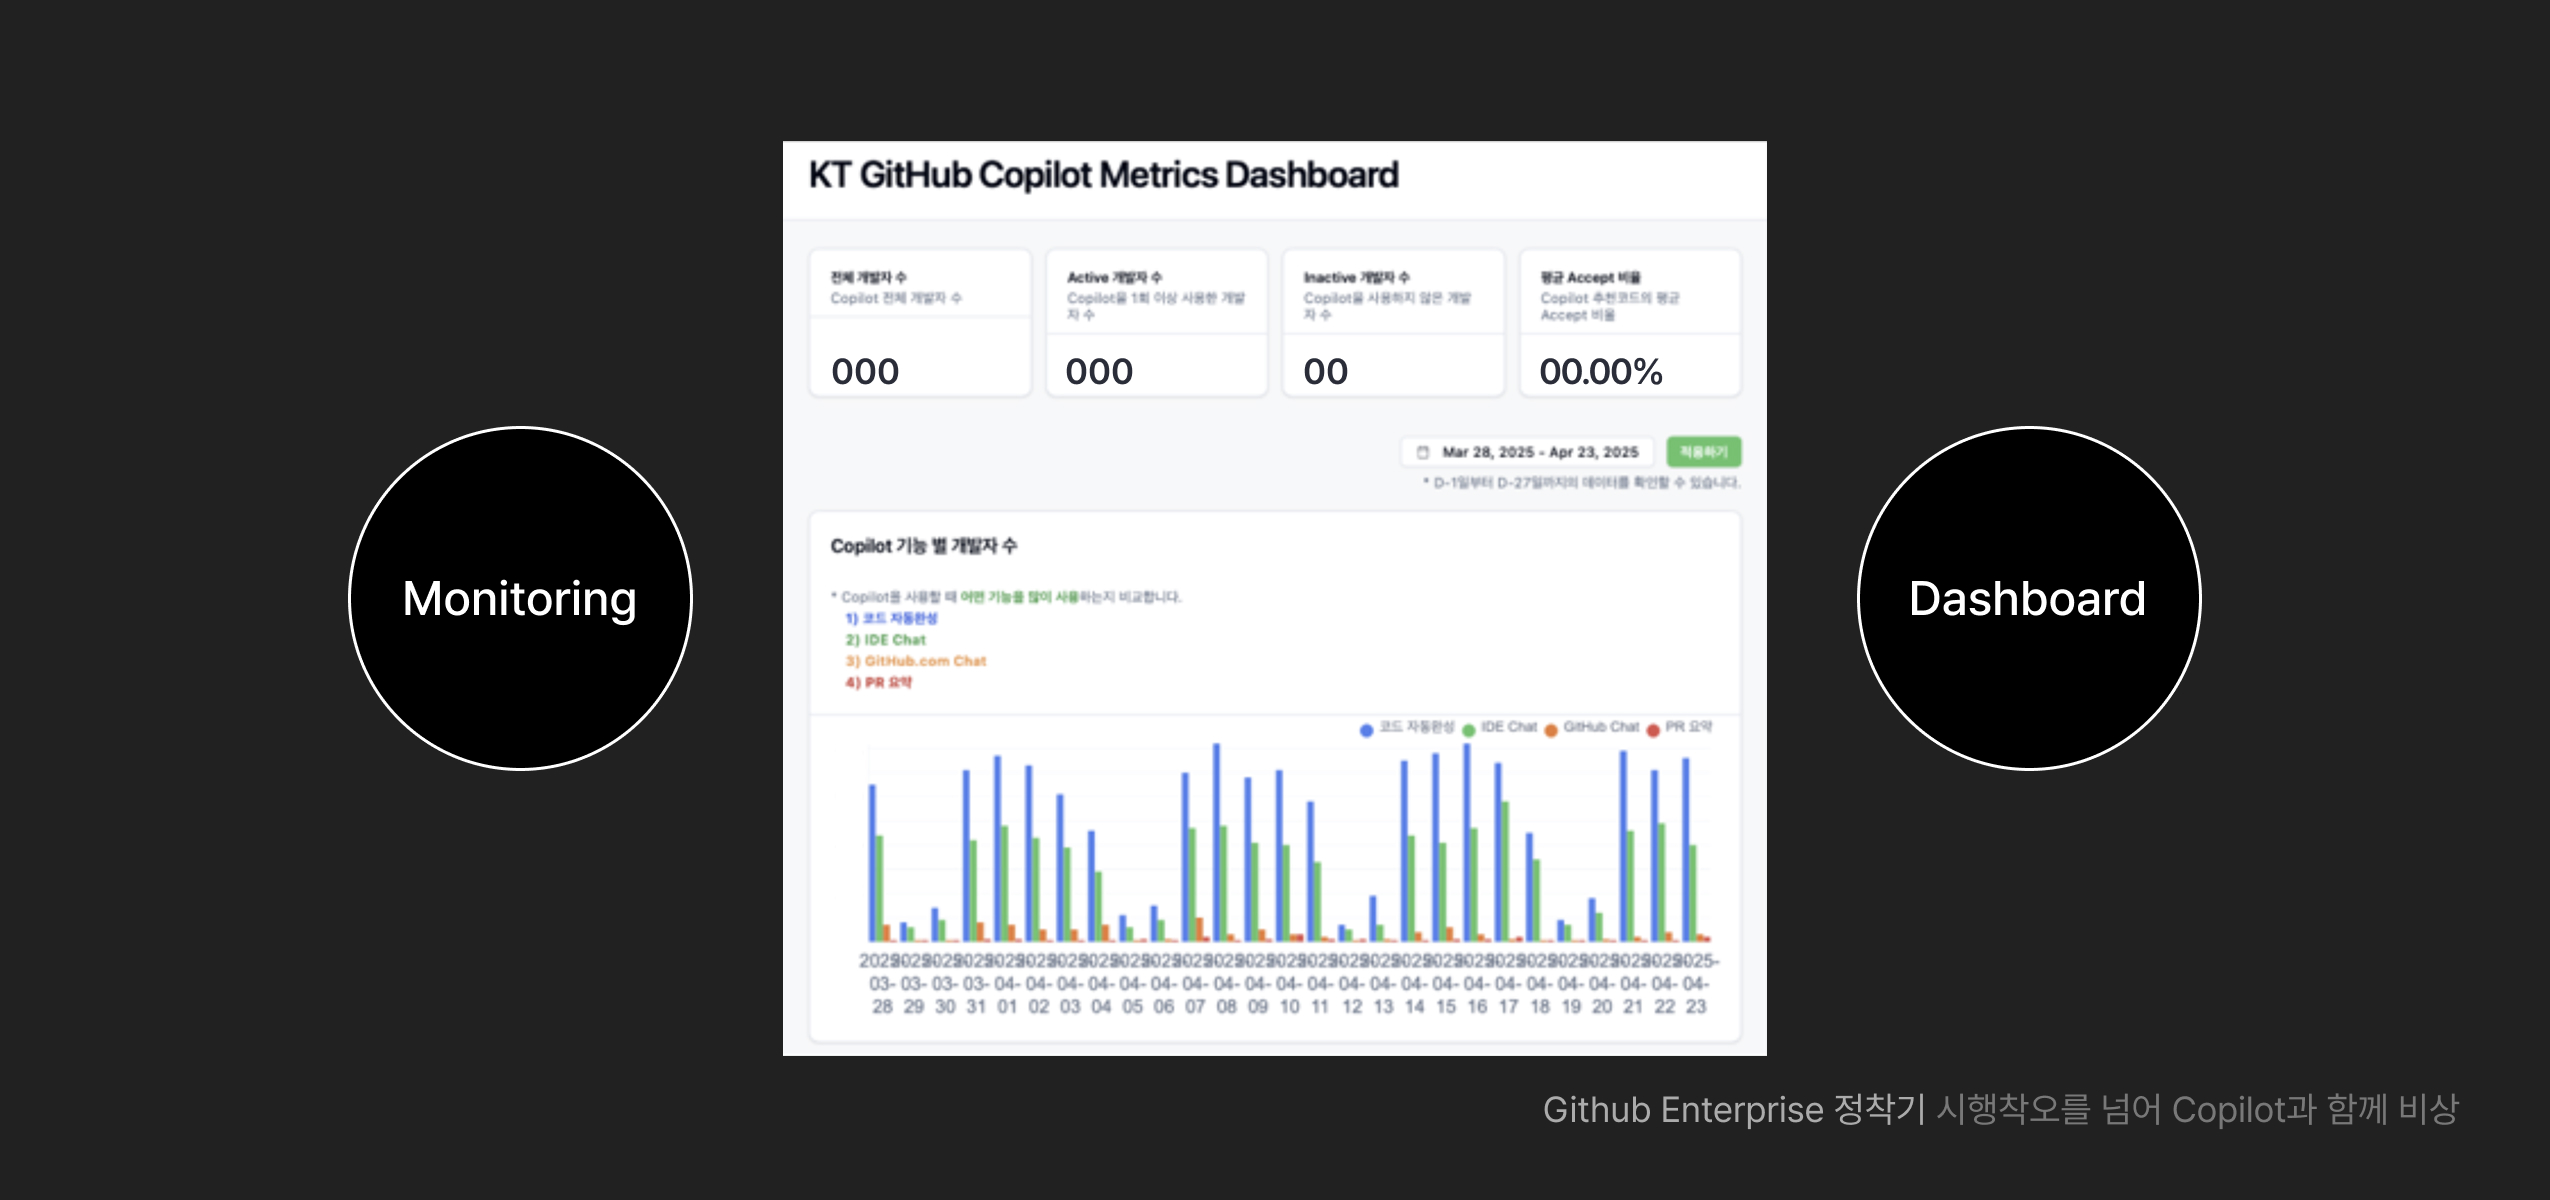Click the 전체 개발자 수 card

(x=920, y=323)
